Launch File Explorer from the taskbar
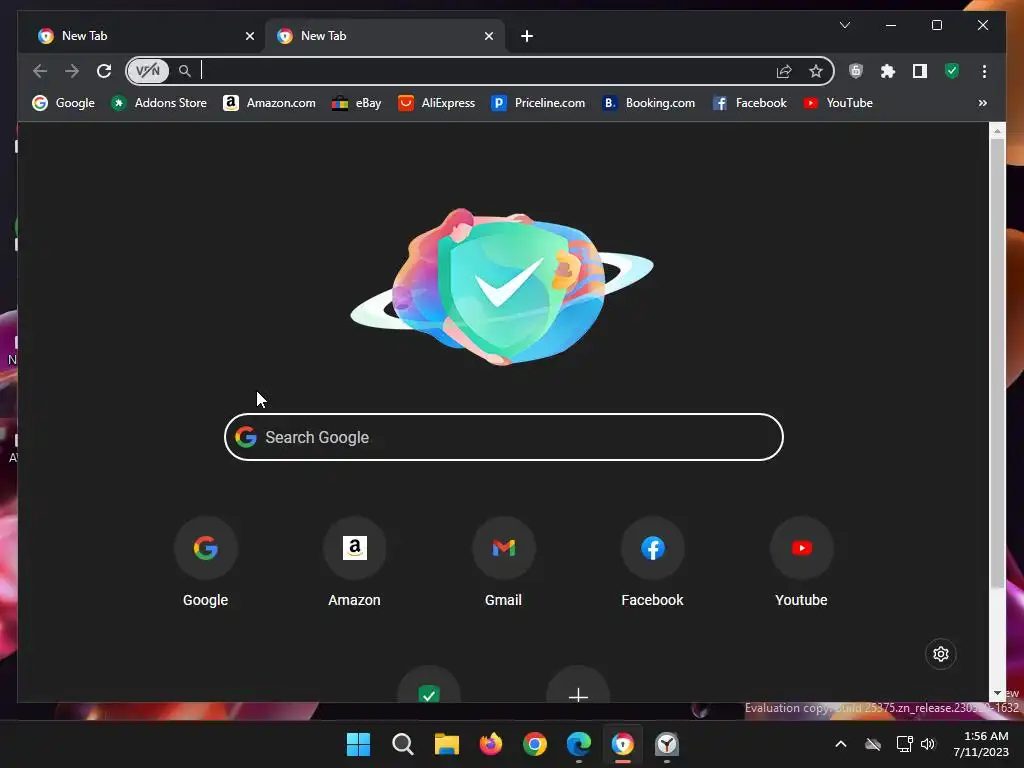The image size is (1024, 768). tap(447, 744)
